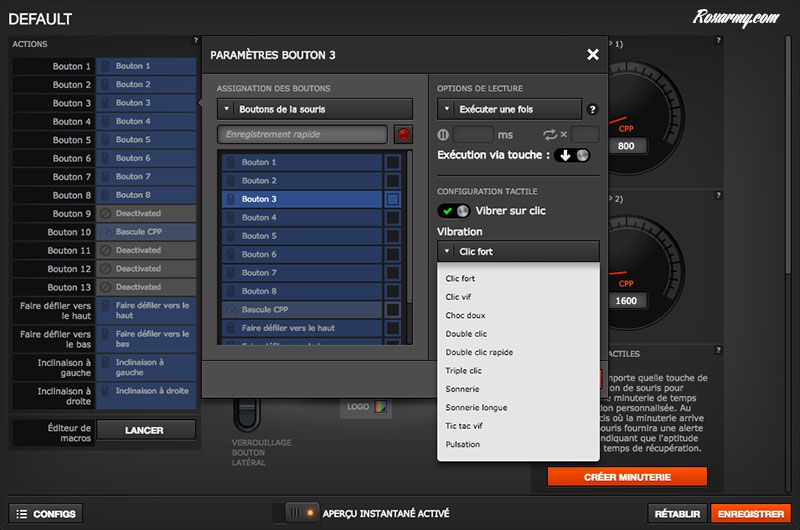
Task: Expand the Exécuter une fois dropdown
Action: click(x=509, y=109)
